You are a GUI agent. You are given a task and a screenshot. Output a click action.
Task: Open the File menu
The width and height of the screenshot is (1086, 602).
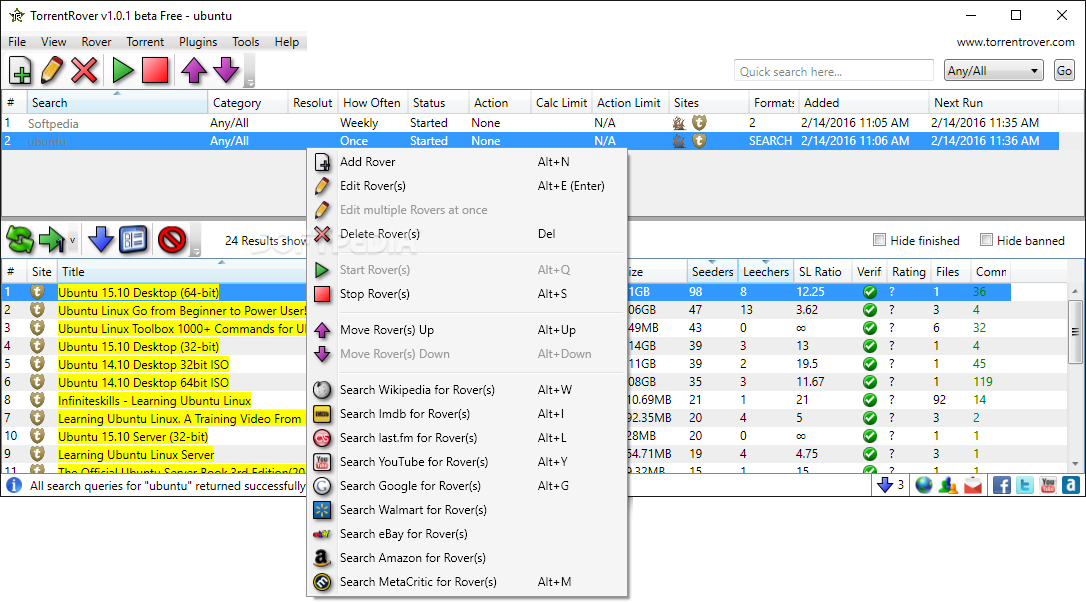[x=17, y=42]
